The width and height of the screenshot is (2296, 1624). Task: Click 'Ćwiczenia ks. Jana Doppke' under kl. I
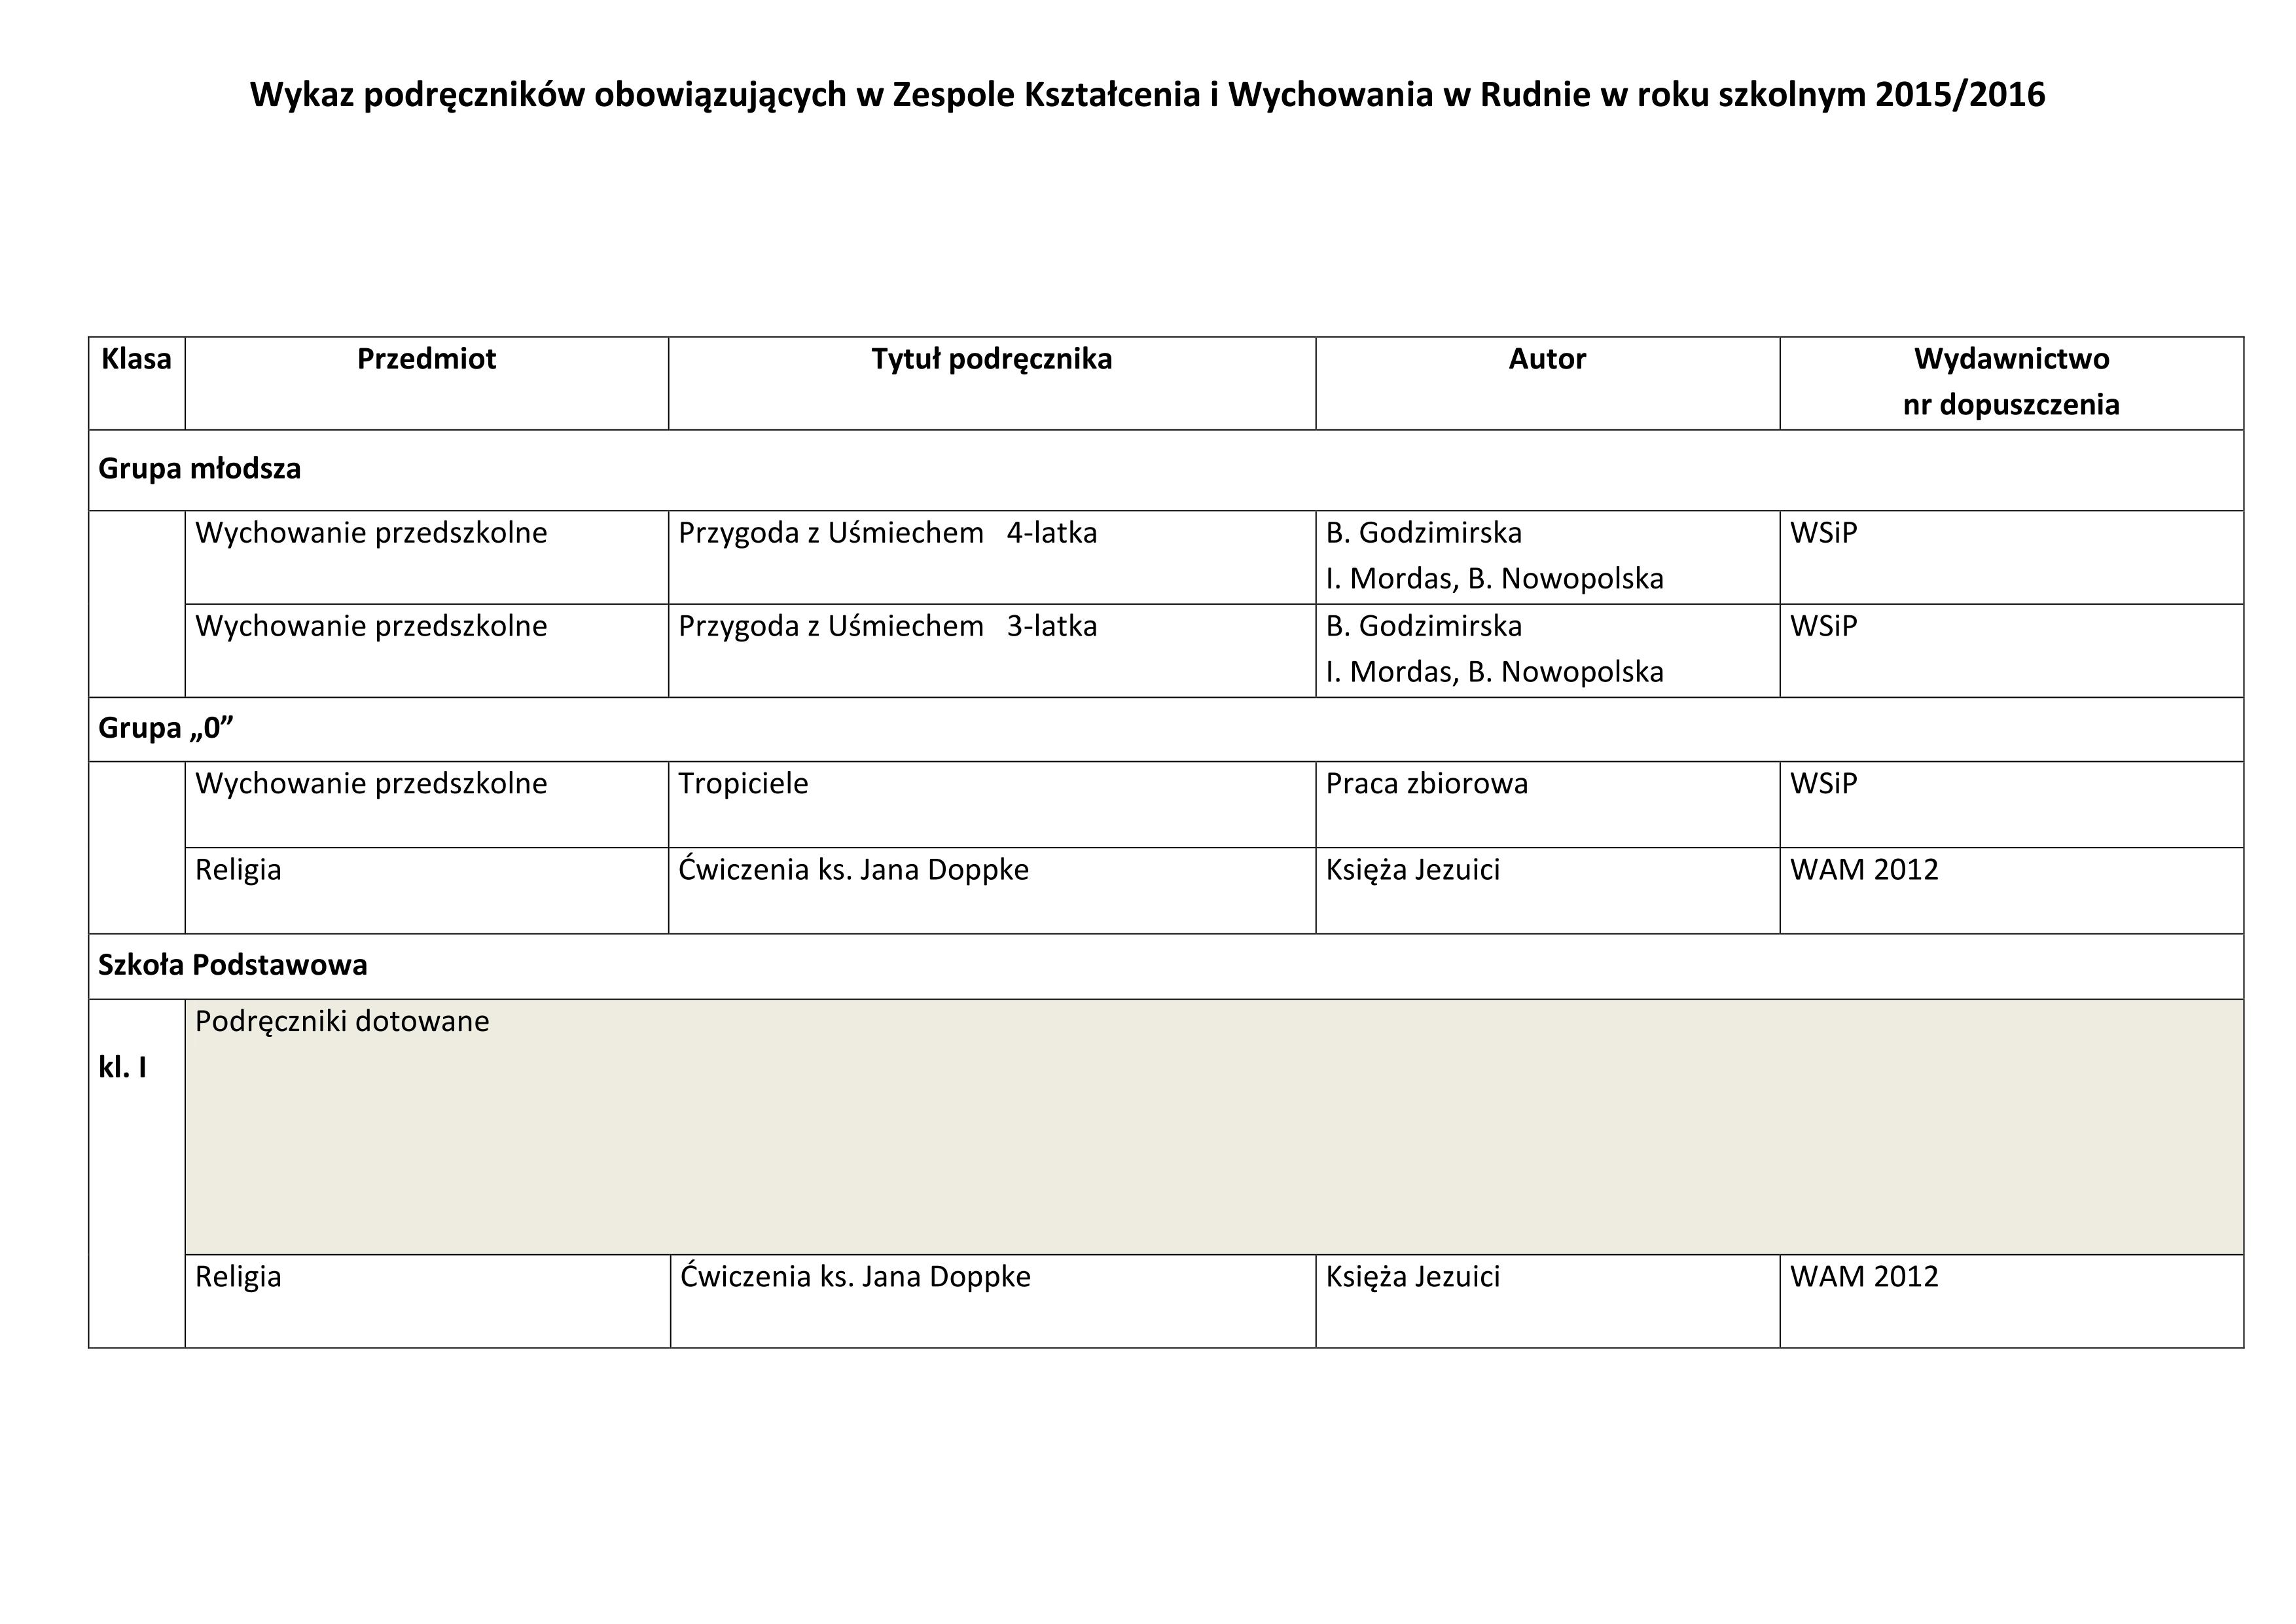coord(855,1277)
